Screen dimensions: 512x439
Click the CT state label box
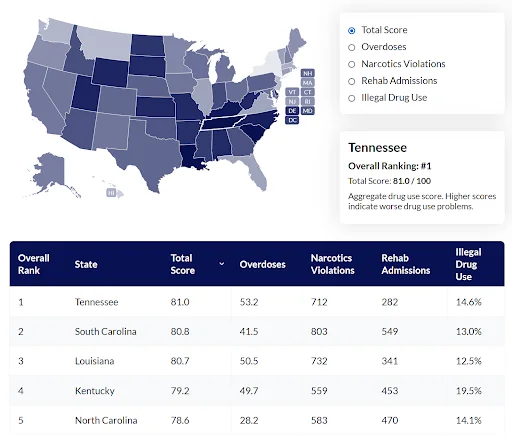(308, 92)
